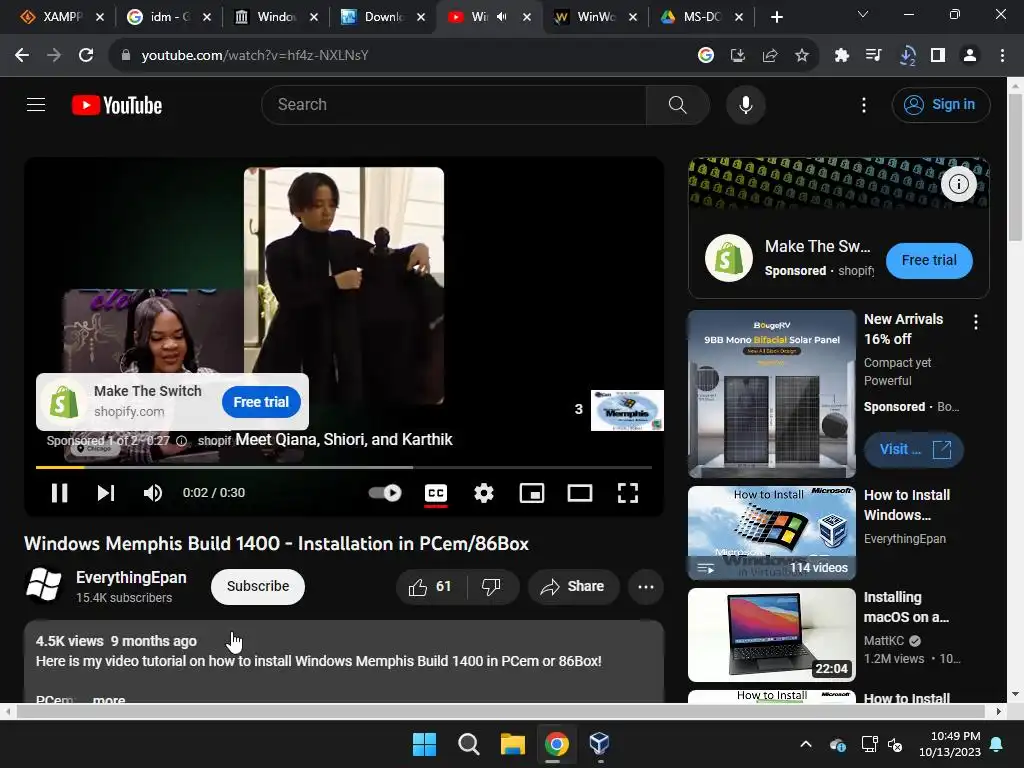Seek along the video progress bar
This screenshot has width=1024, height=768.
344,468
